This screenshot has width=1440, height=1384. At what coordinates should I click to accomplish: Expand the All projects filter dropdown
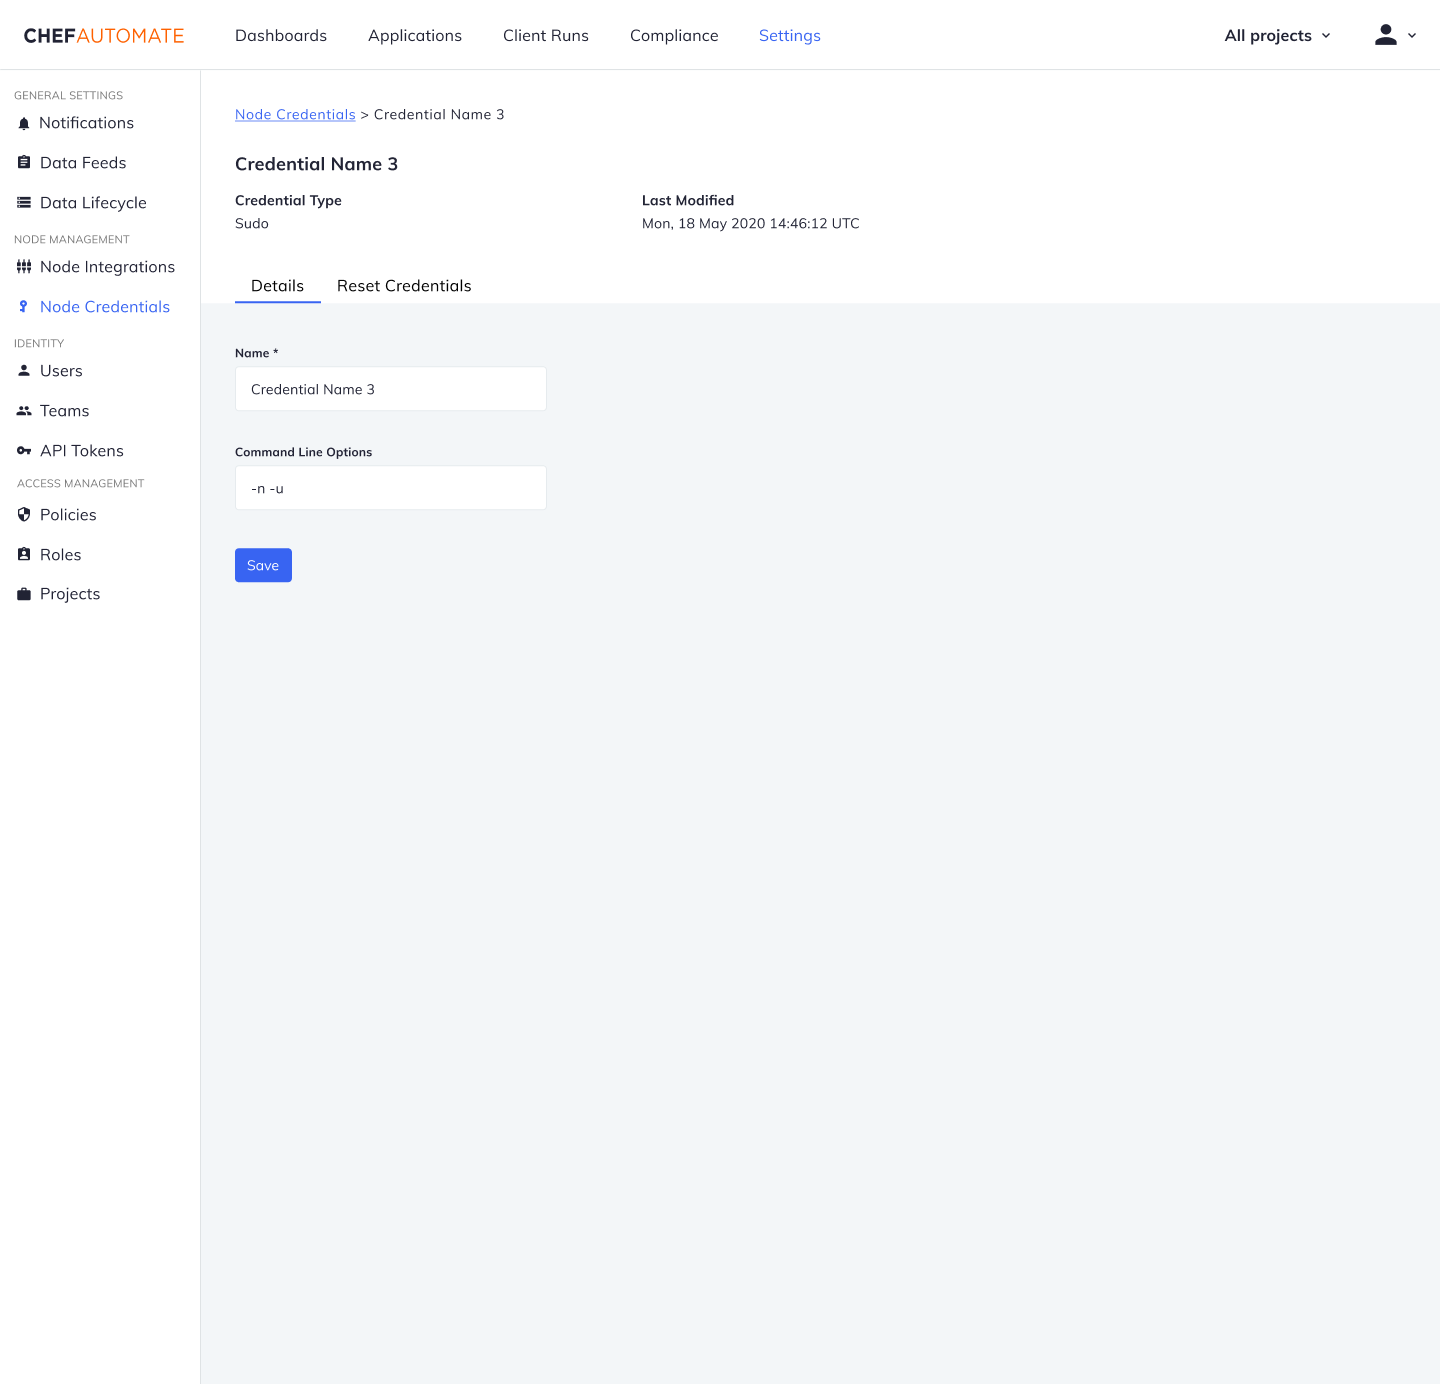[1278, 36]
